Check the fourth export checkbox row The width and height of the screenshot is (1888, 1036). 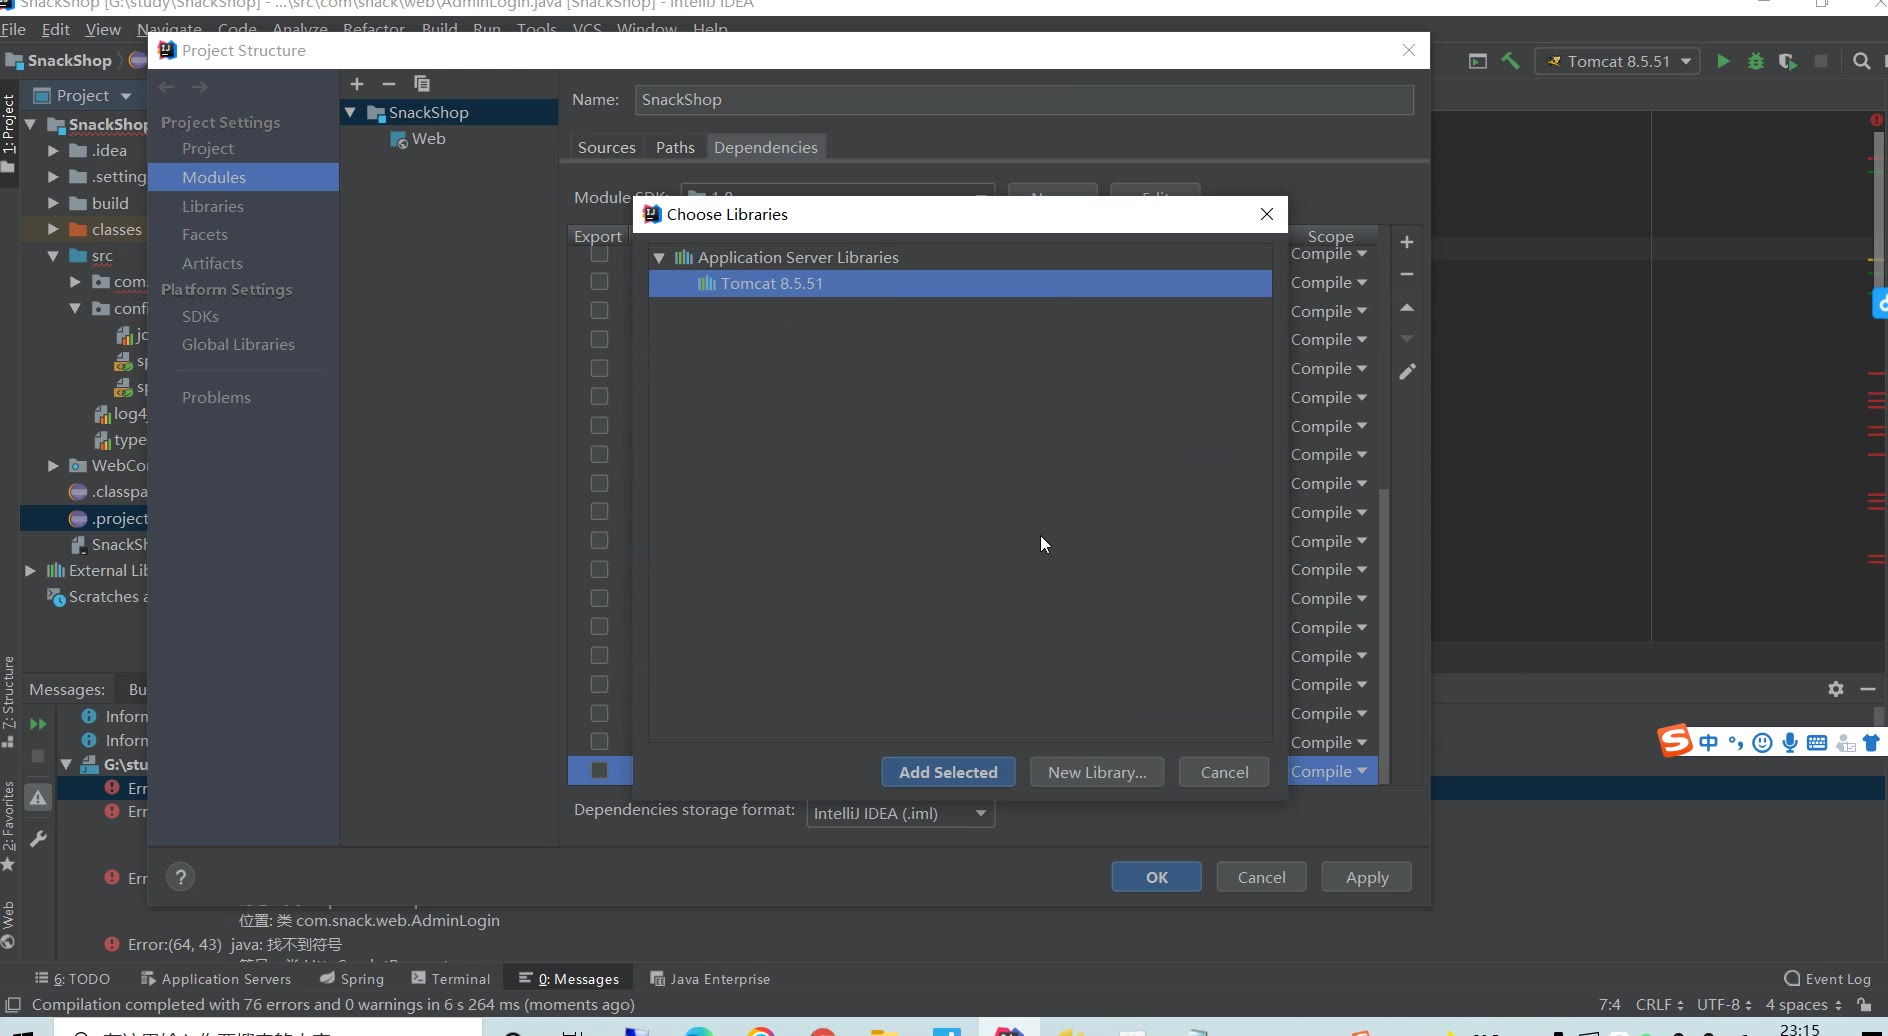pos(599,340)
